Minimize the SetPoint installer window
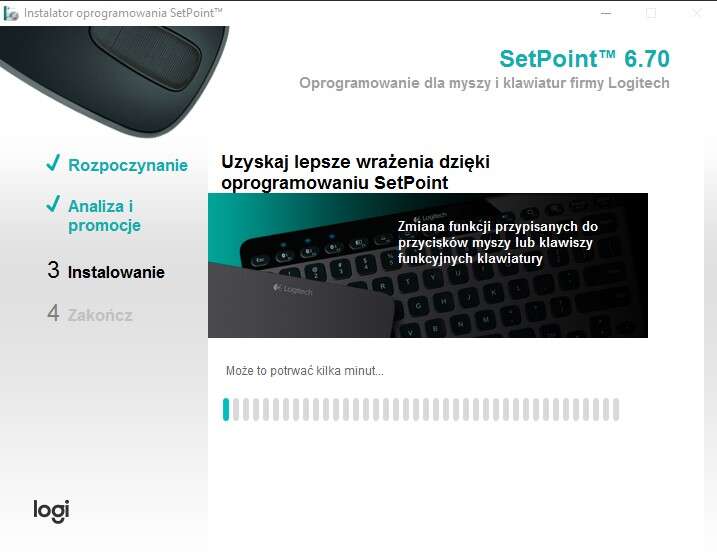 (x=606, y=13)
